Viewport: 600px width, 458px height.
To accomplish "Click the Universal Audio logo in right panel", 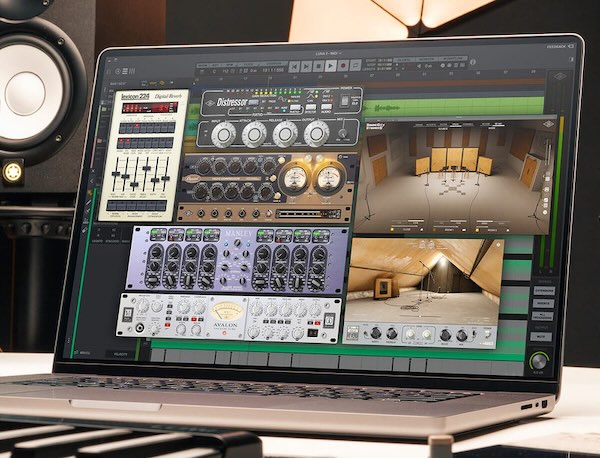I will click(559, 77).
